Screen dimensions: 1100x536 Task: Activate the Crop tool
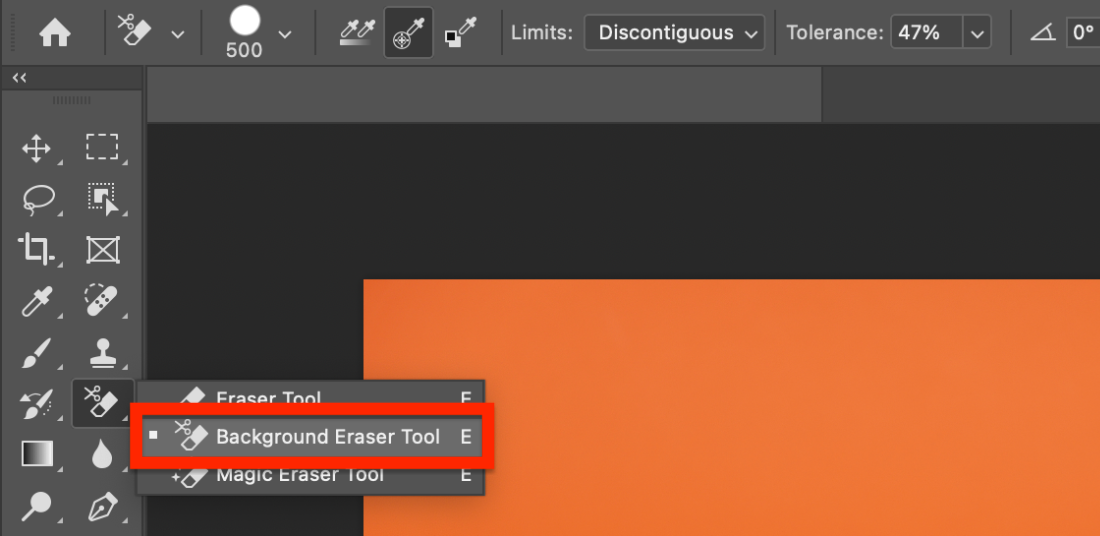[36, 248]
